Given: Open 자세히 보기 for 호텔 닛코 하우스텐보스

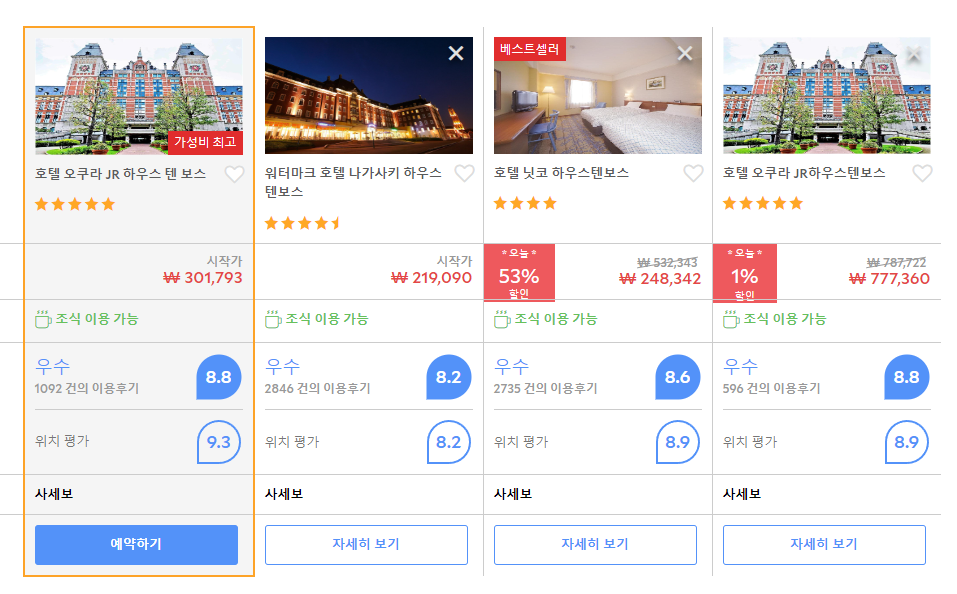Looking at the screenshot, I should pyautogui.click(x=595, y=545).
